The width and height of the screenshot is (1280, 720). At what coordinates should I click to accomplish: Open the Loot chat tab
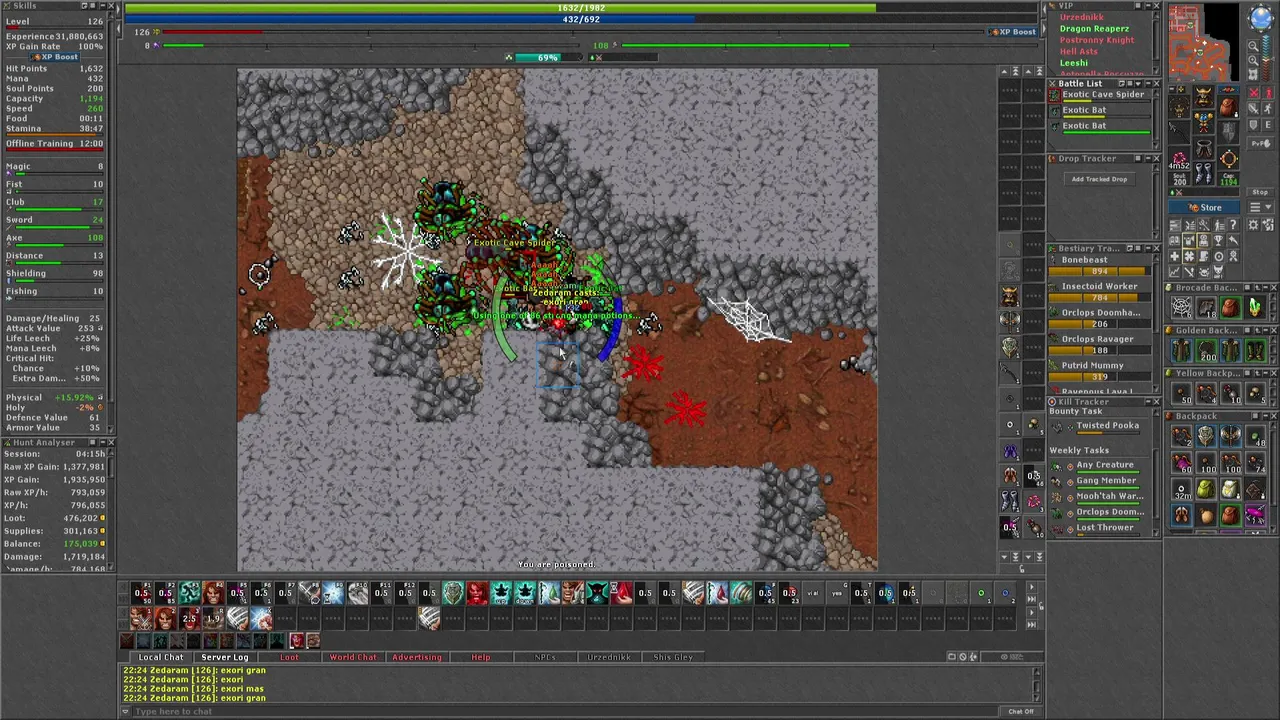pyautogui.click(x=289, y=657)
